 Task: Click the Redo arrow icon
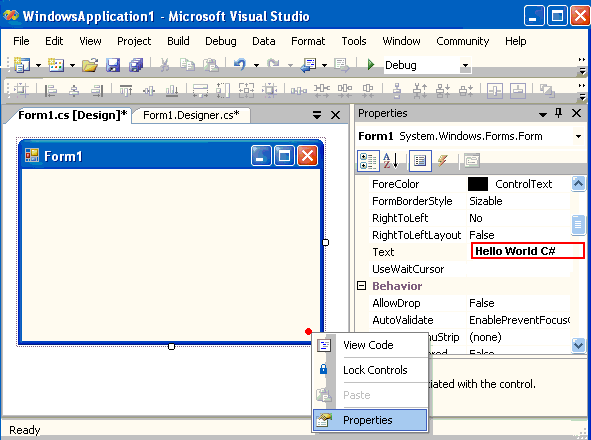point(273,65)
